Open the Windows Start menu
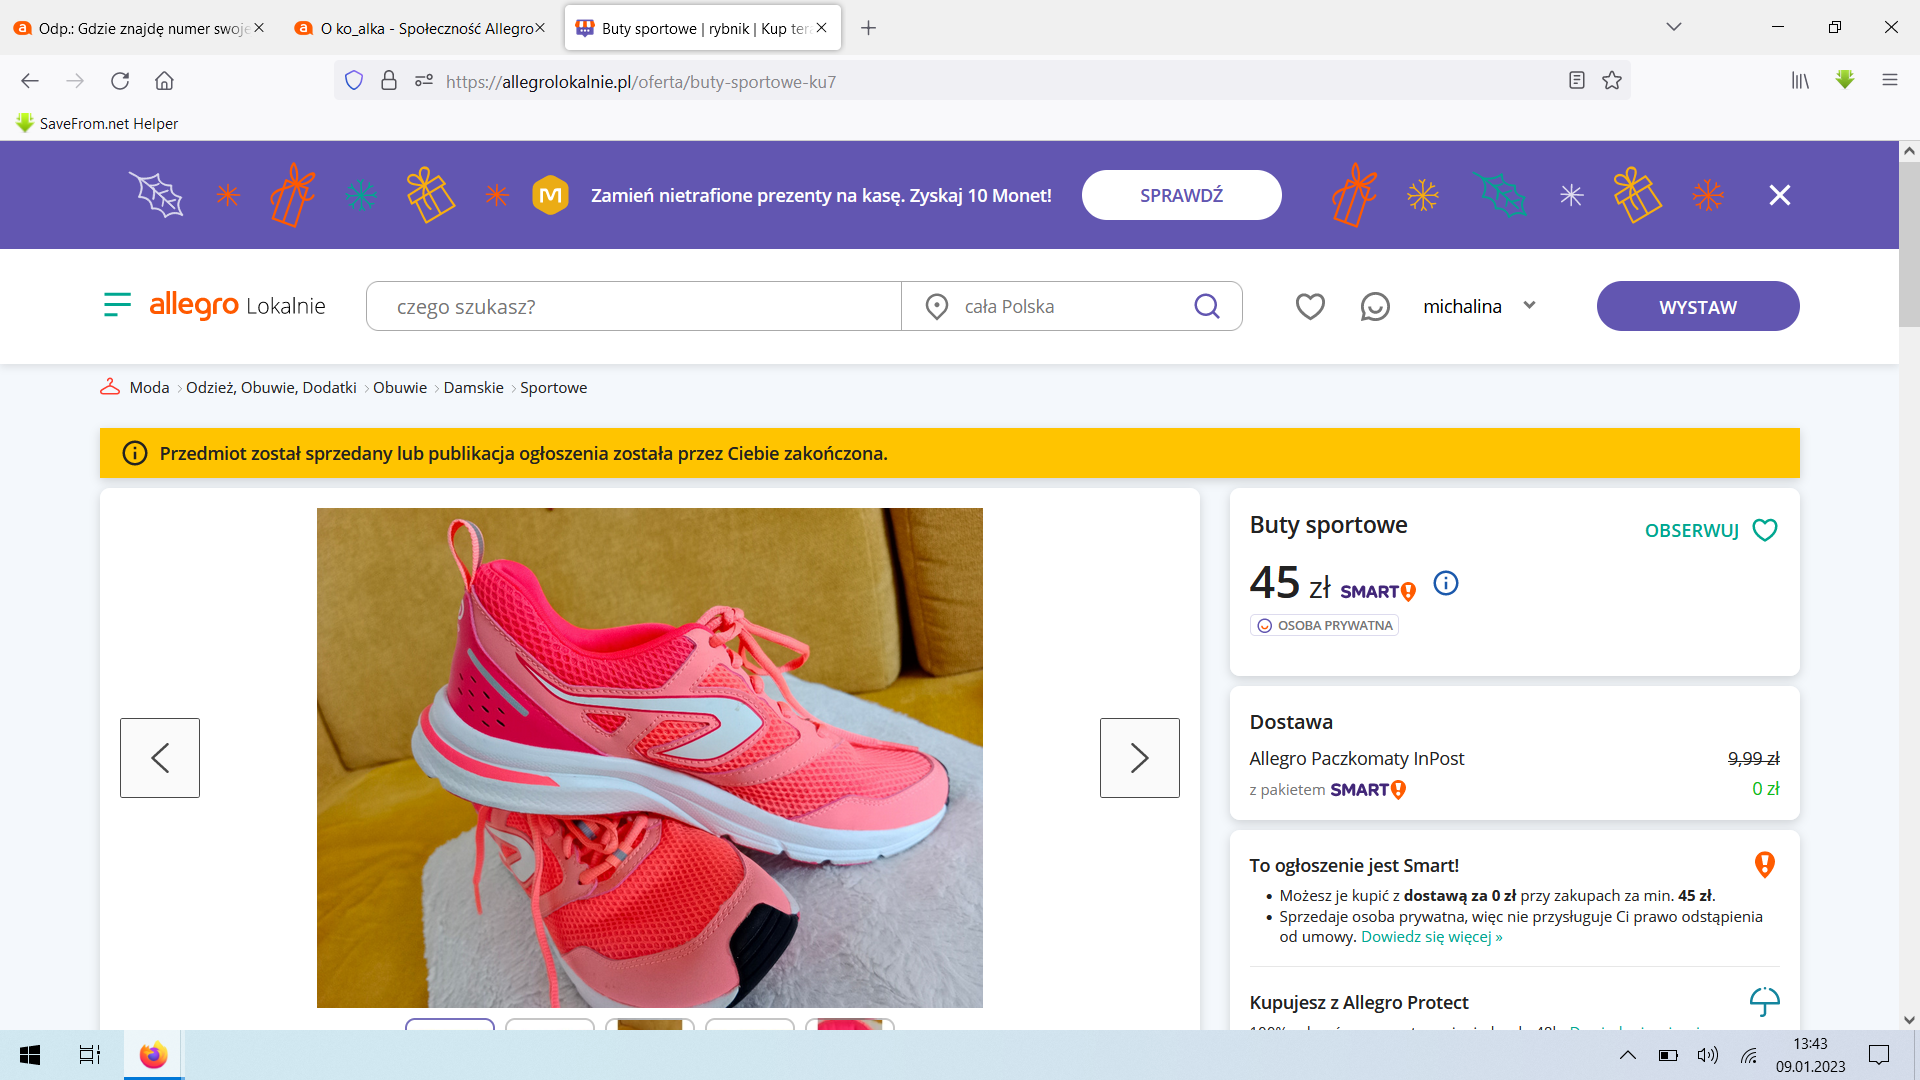The width and height of the screenshot is (1920, 1080). (30, 1055)
